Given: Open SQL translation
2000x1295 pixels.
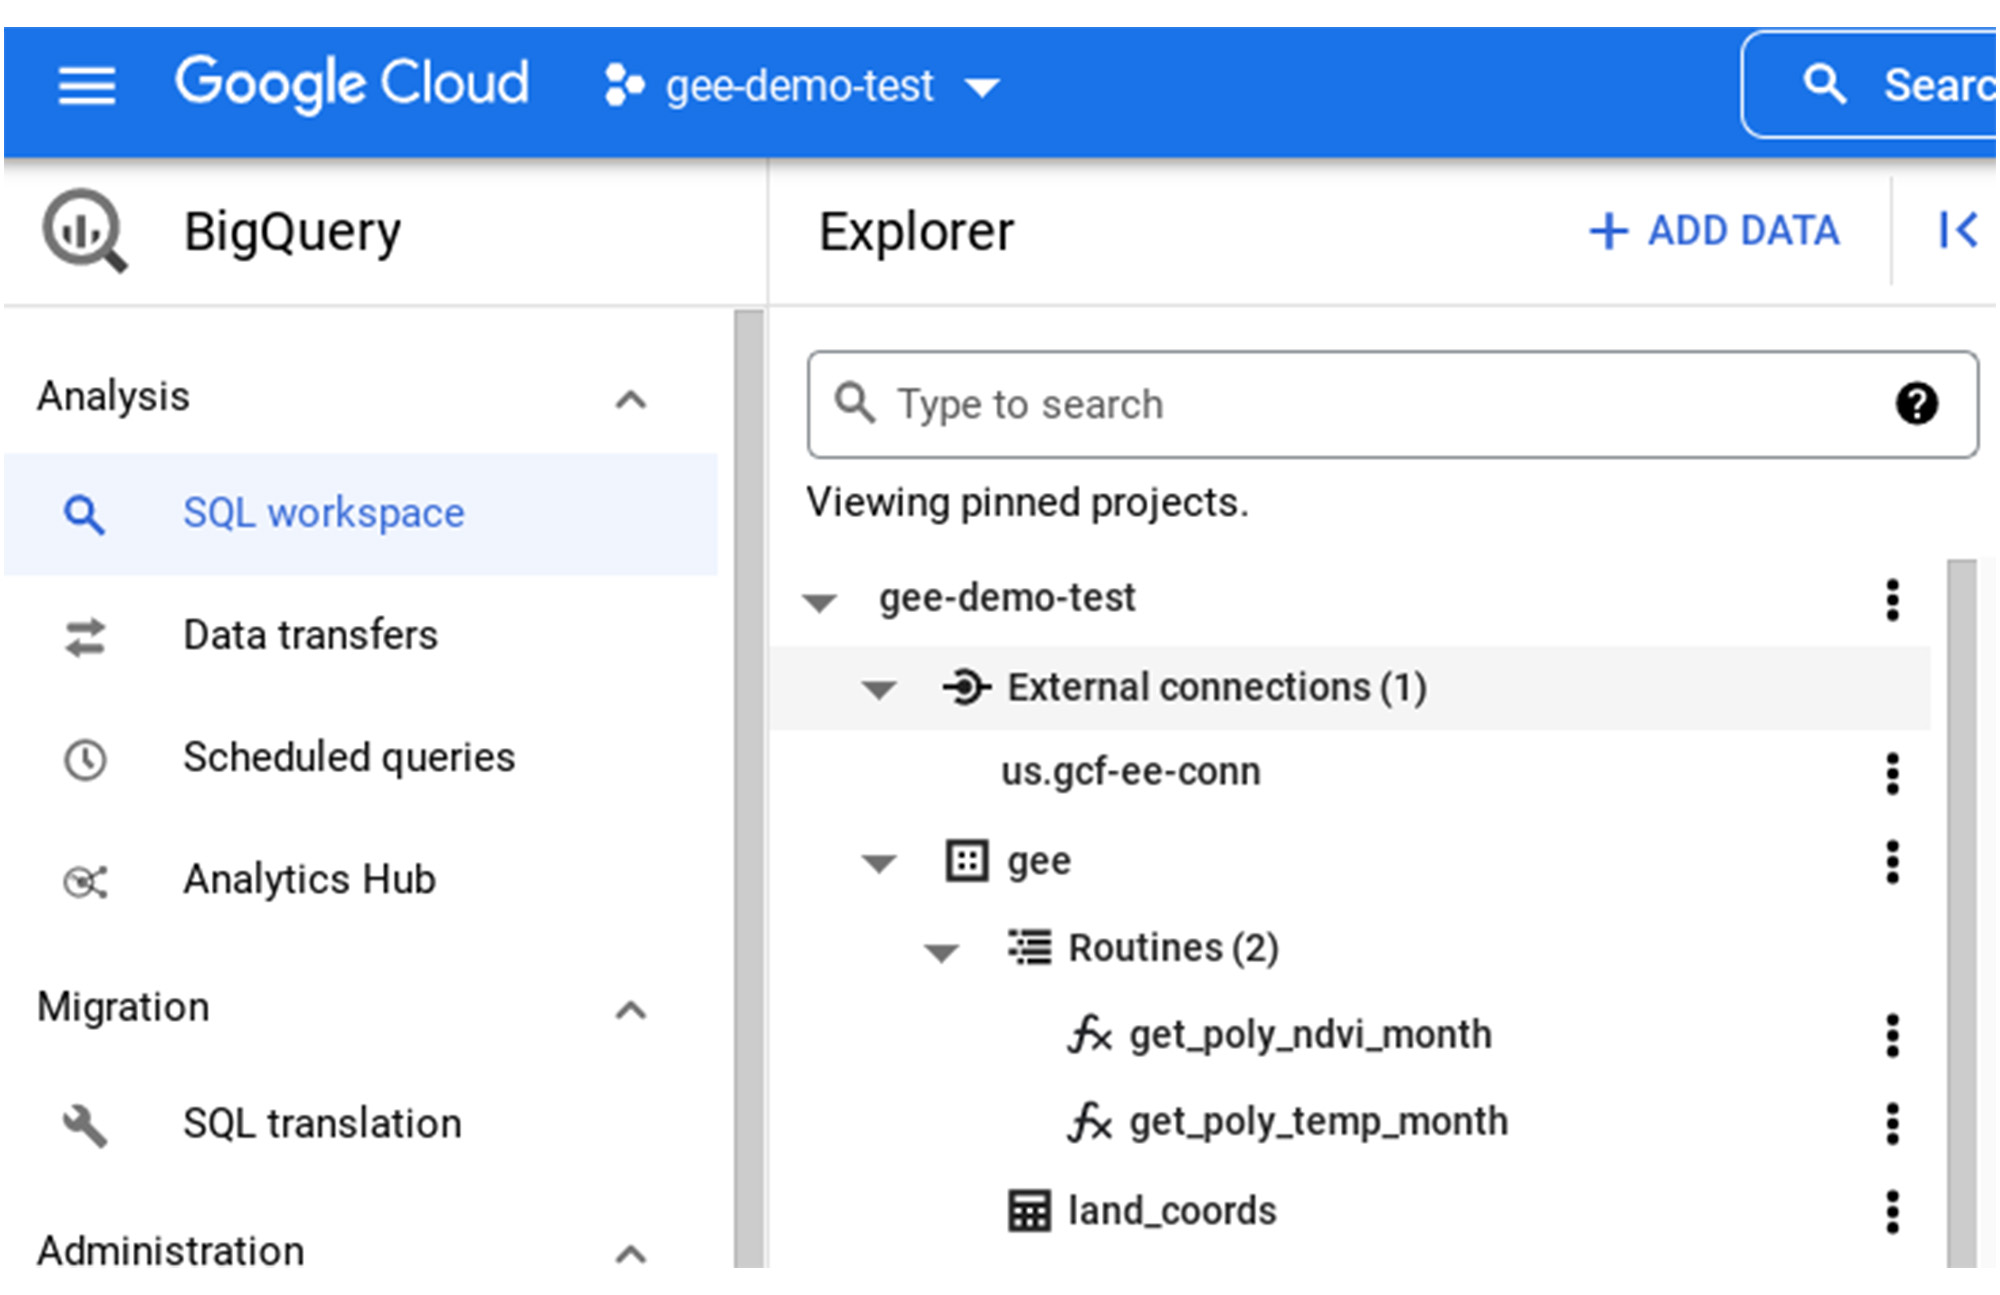Looking at the screenshot, I should point(322,1124).
